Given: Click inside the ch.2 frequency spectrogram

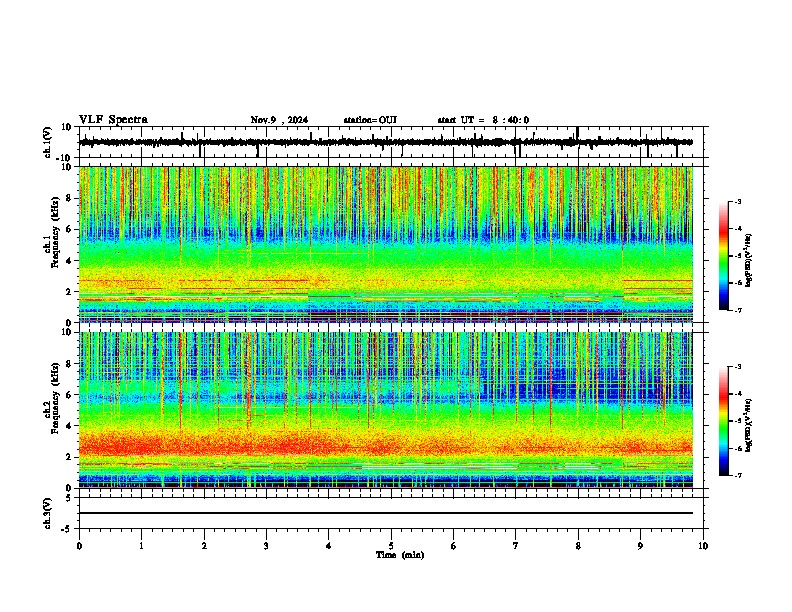Looking at the screenshot, I should [x=386, y=410].
